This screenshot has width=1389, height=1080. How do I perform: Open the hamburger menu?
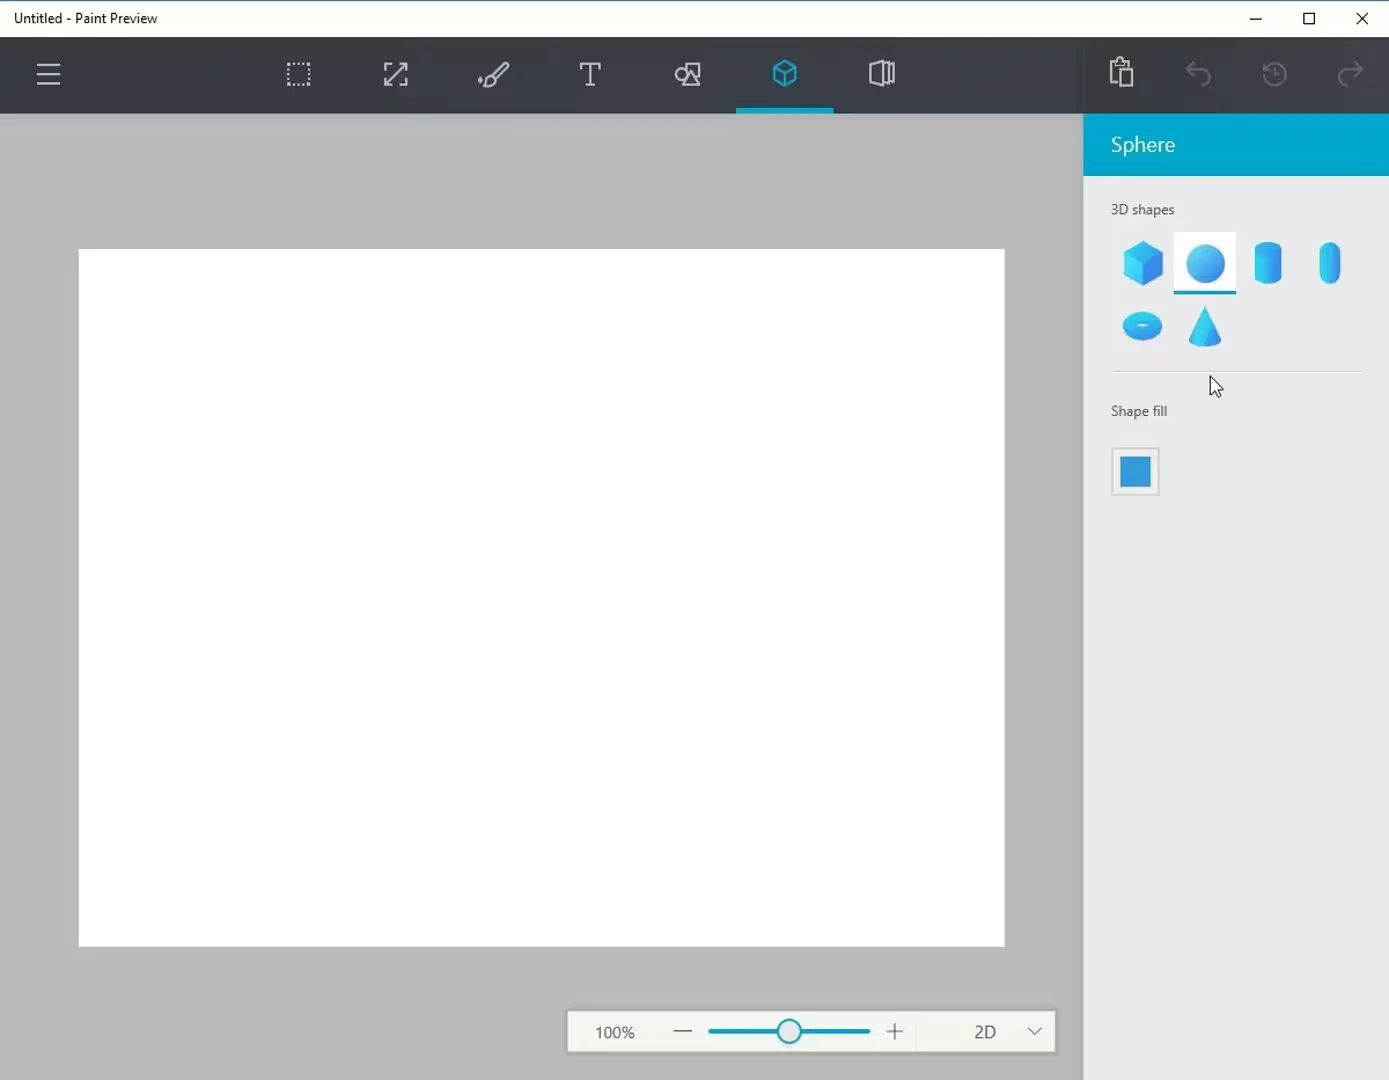[x=48, y=74]
